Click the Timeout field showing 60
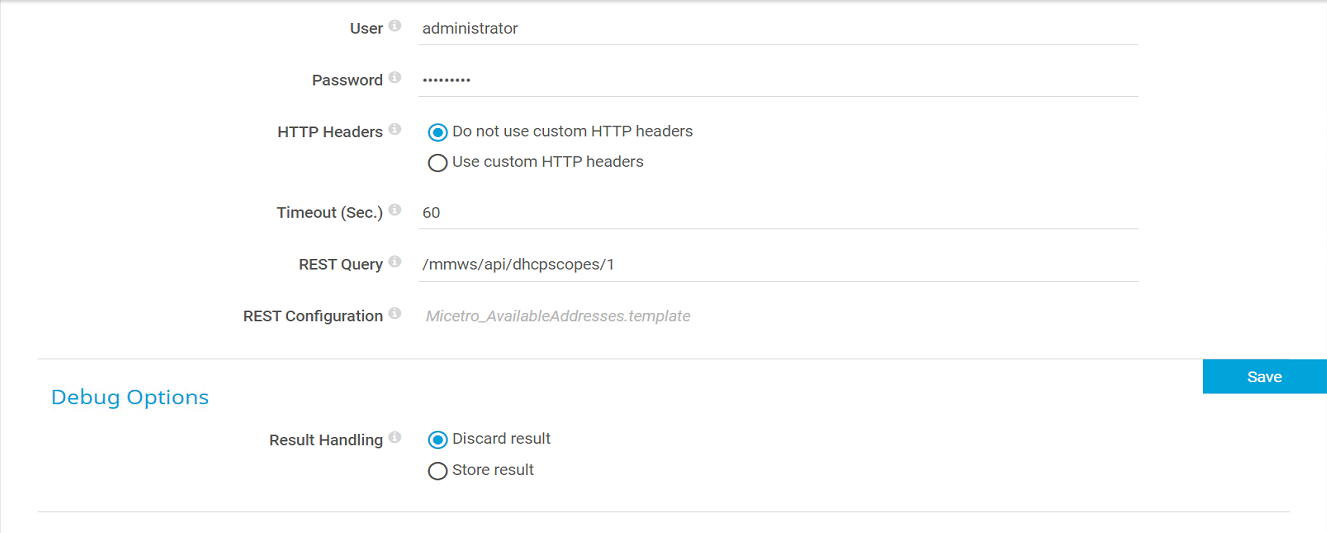 778,213
